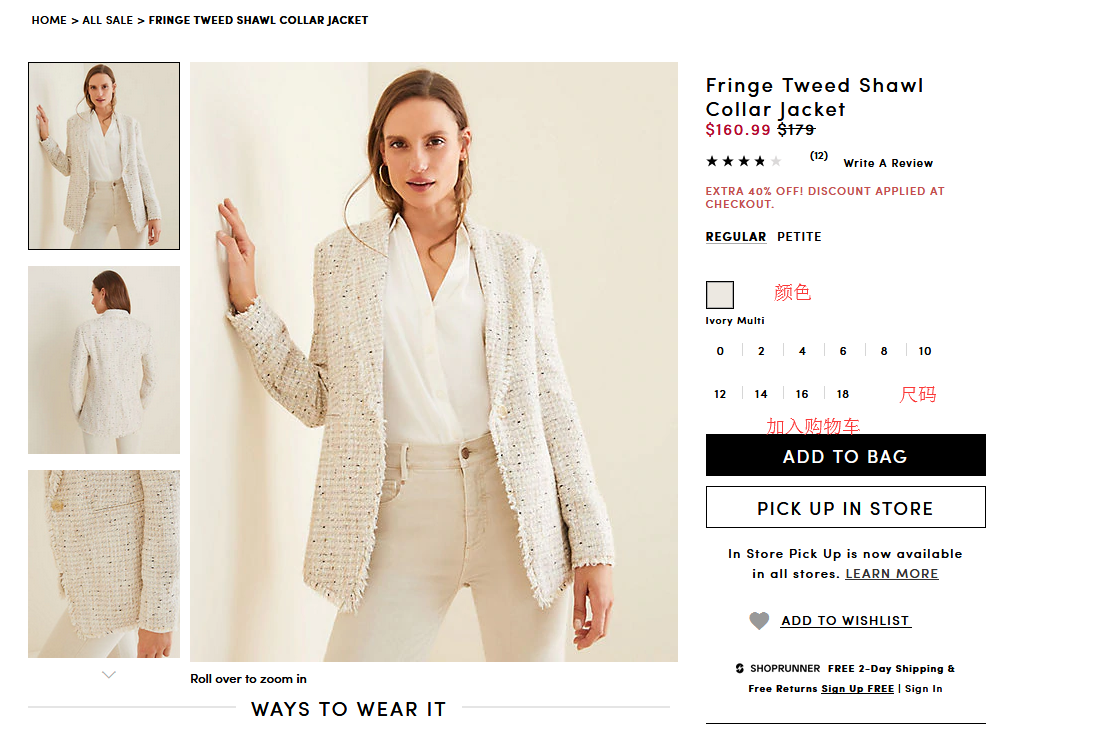Viewport: 1101px width, 729px height.
Task: Select size 0
Action: point(720,351)
